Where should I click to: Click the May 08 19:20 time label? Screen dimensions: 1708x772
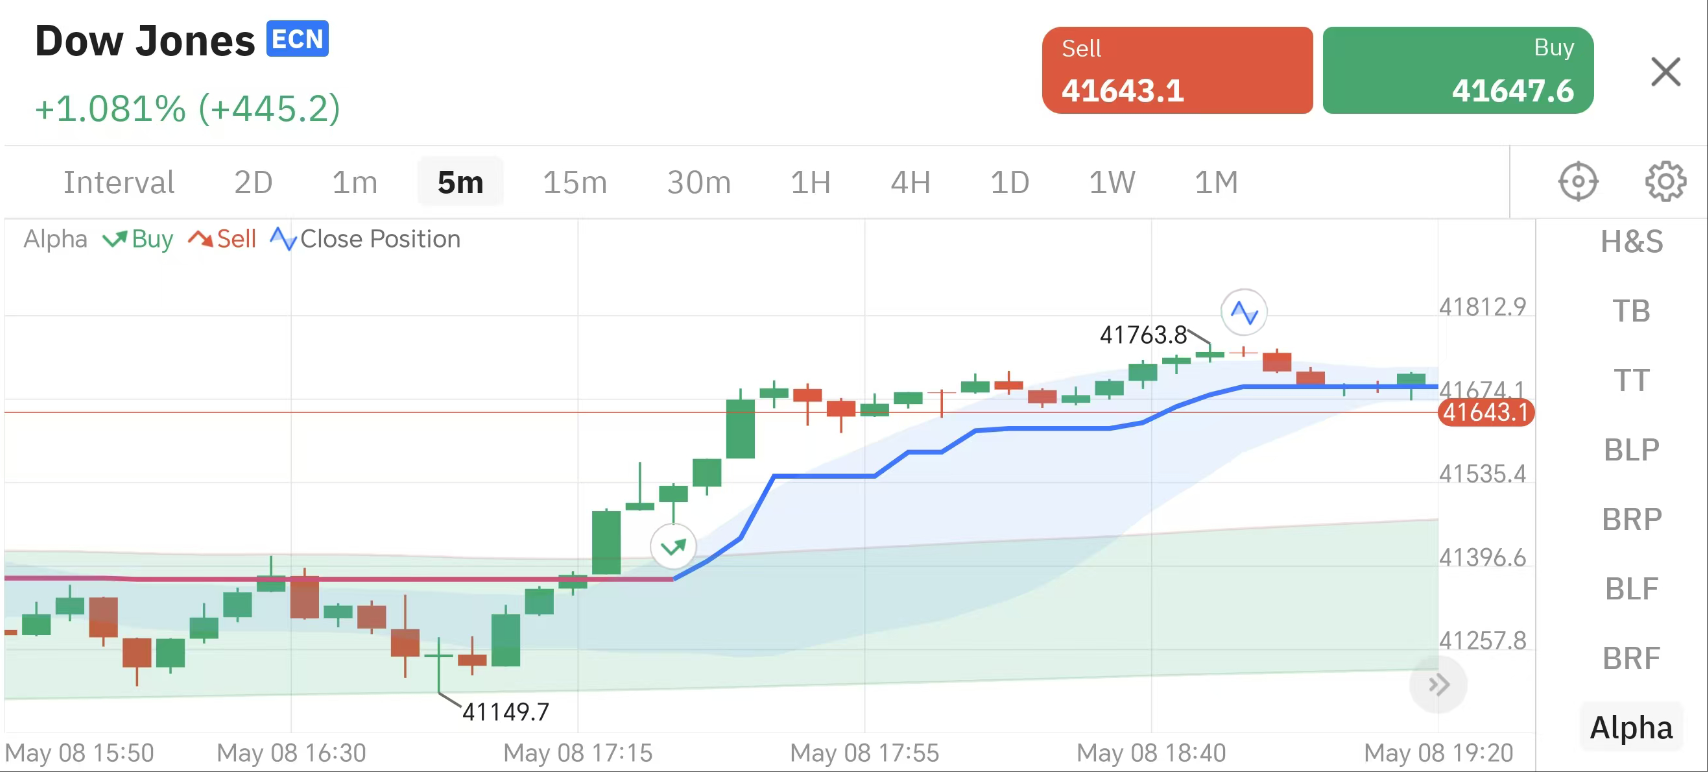[x=1438, y=753]
